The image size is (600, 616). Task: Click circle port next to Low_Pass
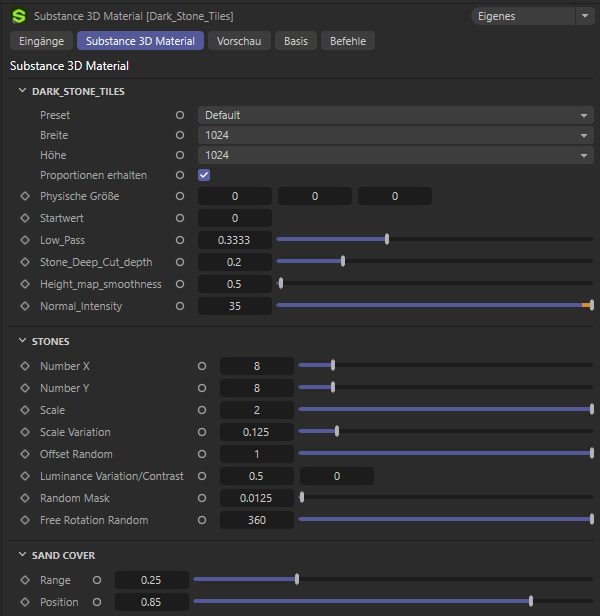[x=180, y=240]
